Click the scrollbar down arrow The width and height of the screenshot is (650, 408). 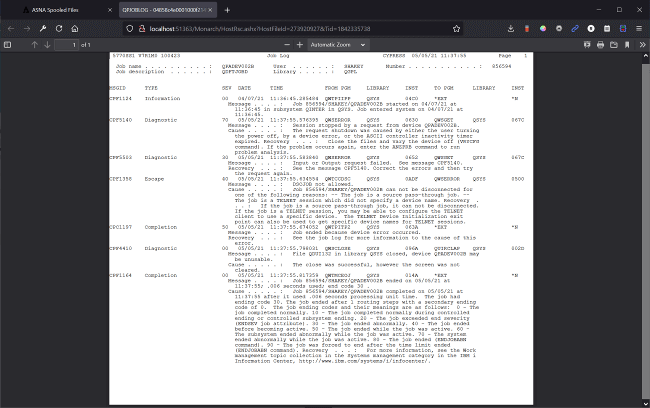click(x=645, y=404)
